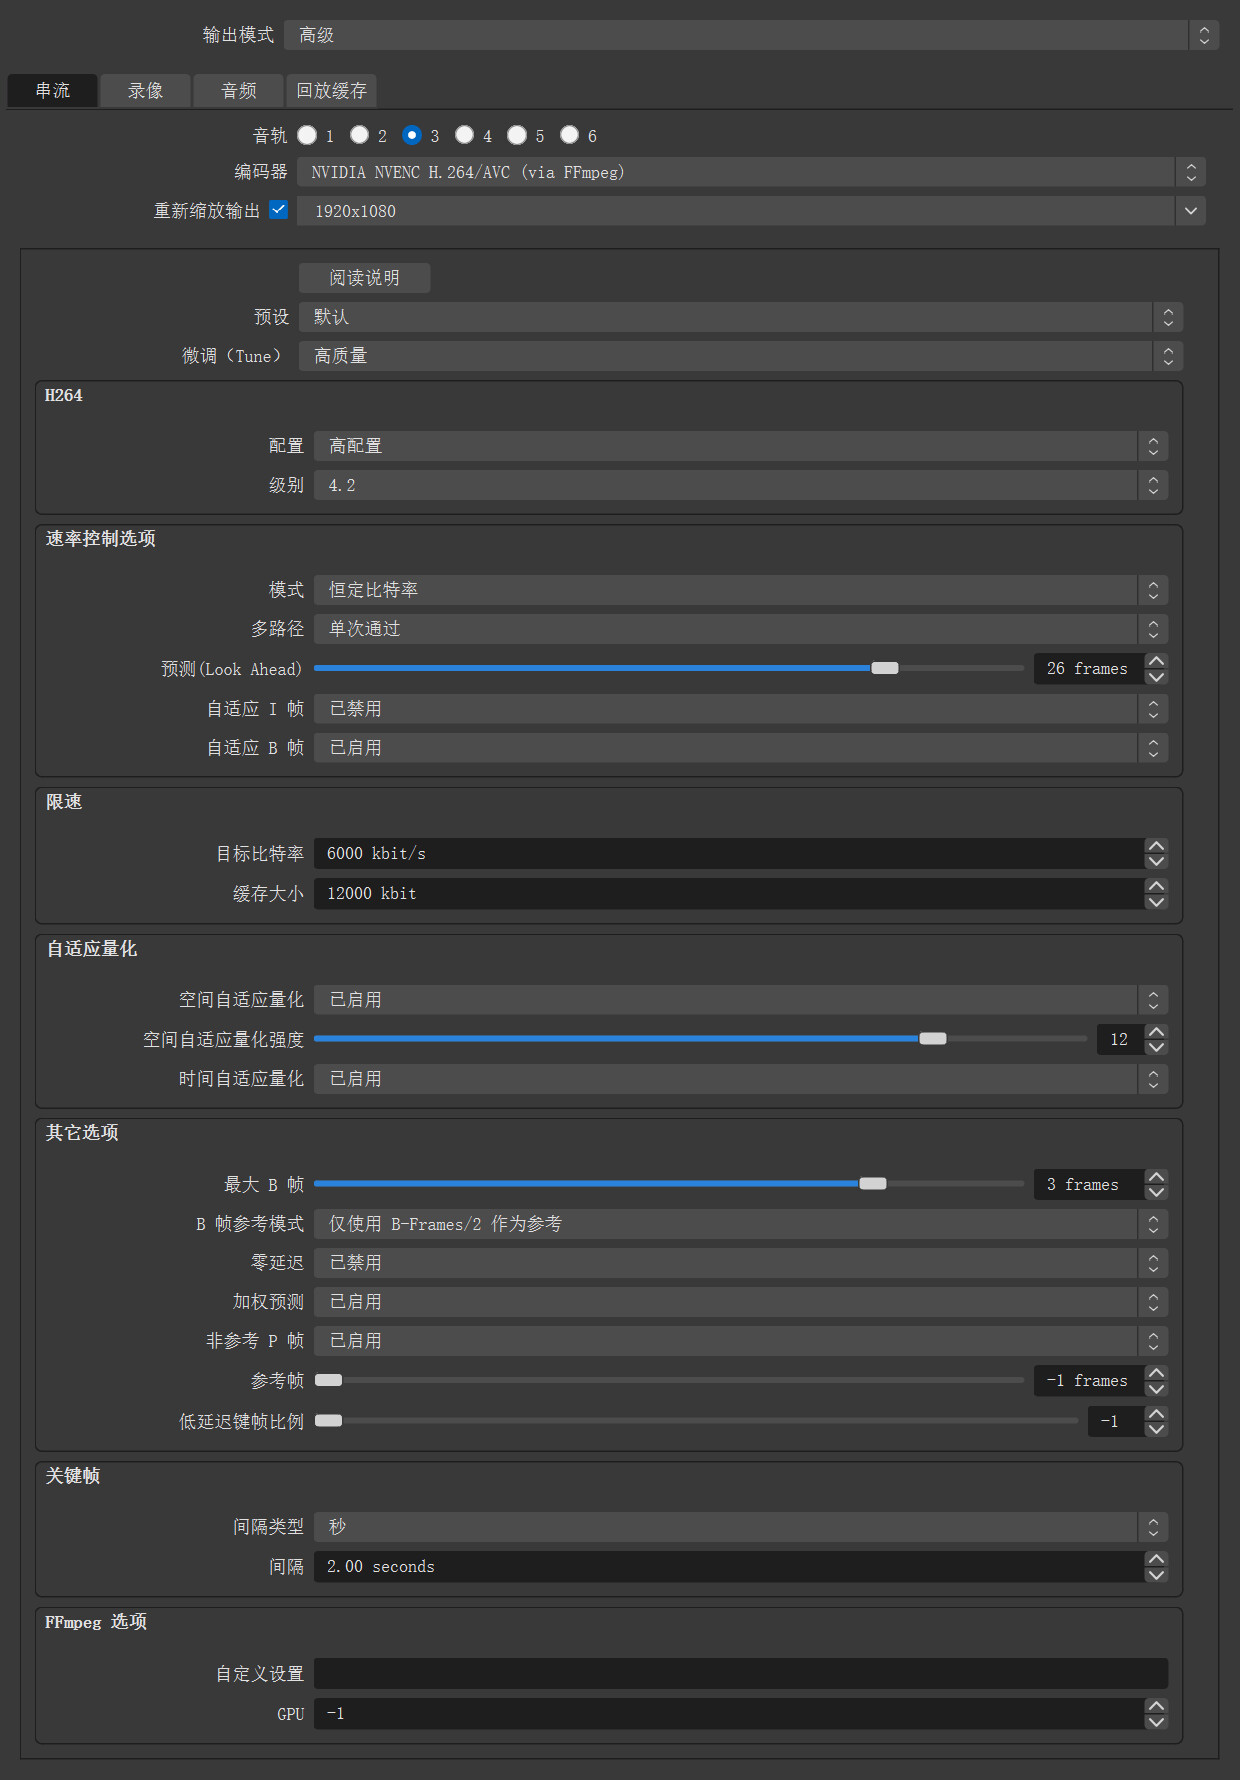Decrease GPU index with down arrow
Viewport: 1240px width, 1780px height.
(1156, 1722)
